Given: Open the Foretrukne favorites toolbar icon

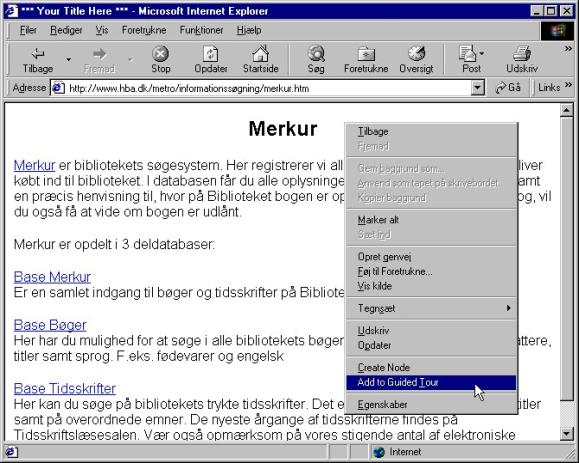Looking at the screenshot, I should coord(366,59).
